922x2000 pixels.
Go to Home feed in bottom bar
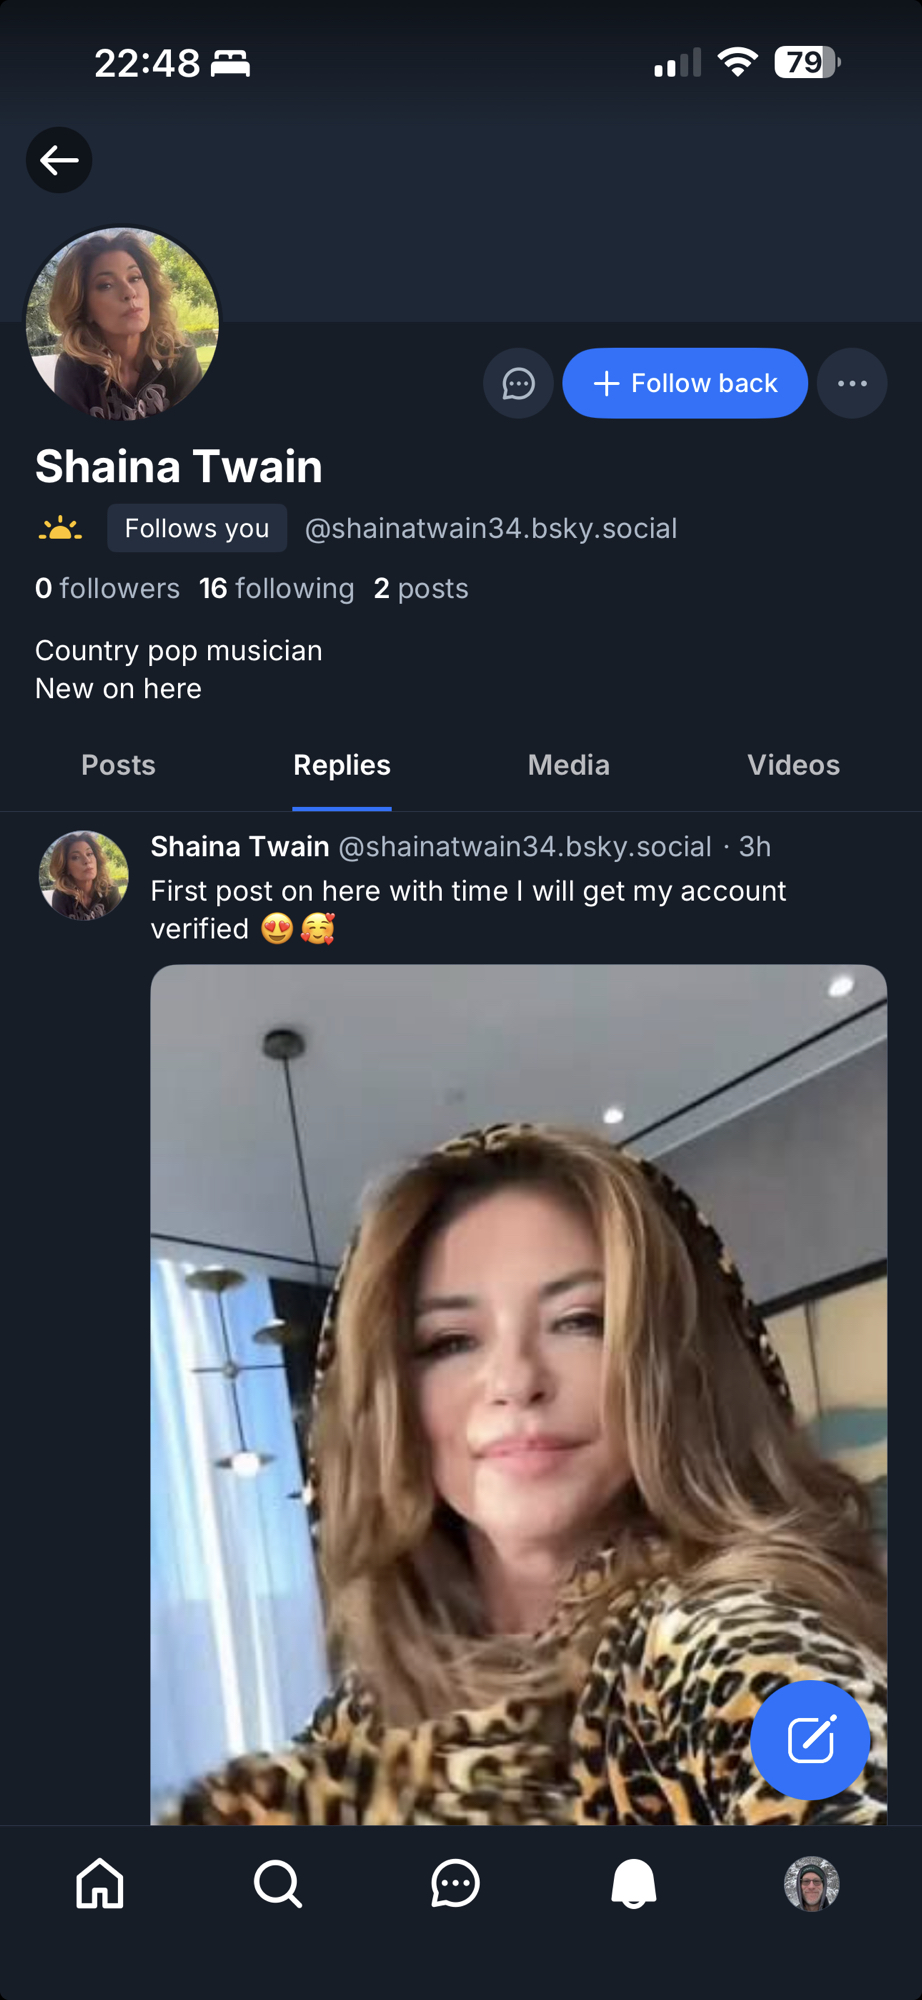click(x=100, y=1884)
